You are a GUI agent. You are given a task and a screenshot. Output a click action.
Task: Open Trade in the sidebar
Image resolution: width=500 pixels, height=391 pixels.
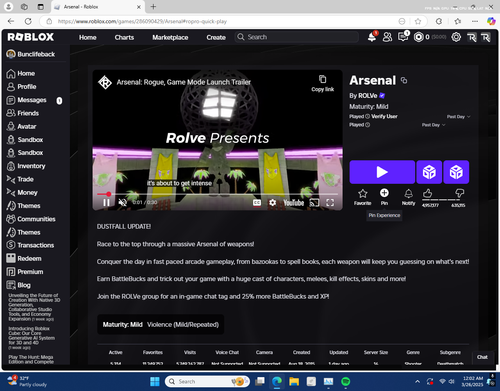click(x=20, y=179)
